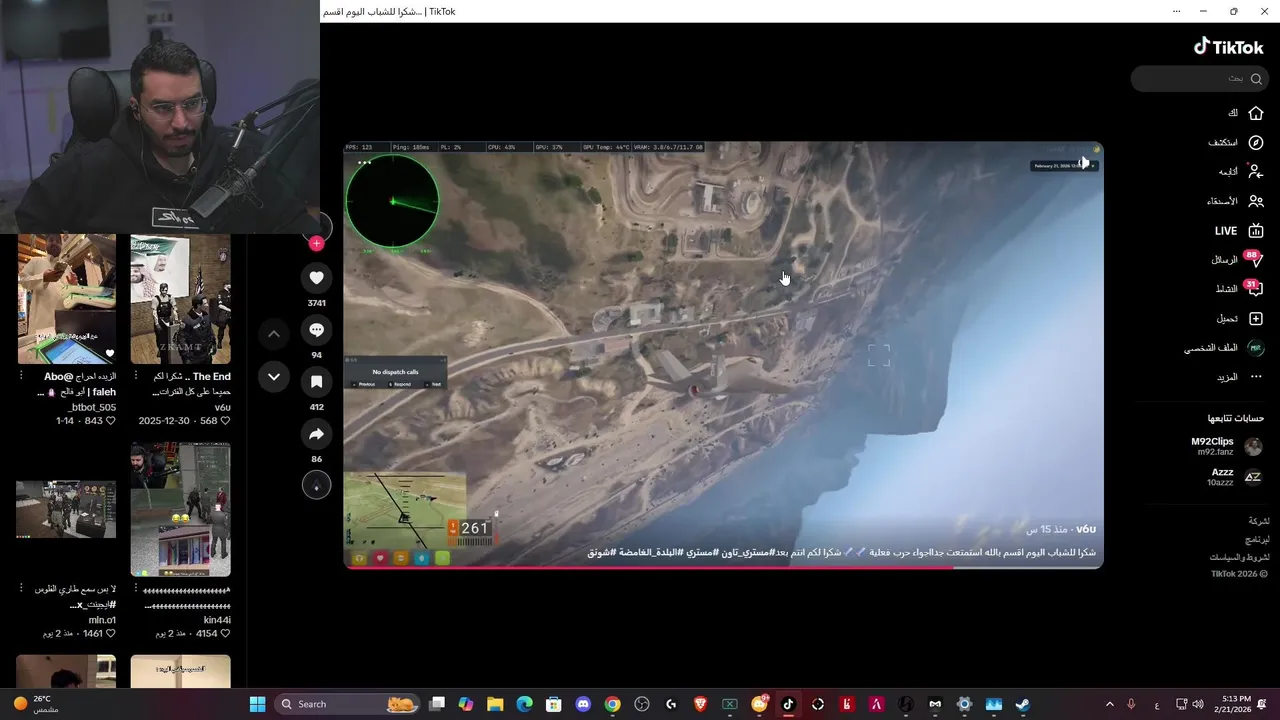Open the Friends icon in sidebar
This screenshot has height=720, width=1280.
(x=1256, y=201)
